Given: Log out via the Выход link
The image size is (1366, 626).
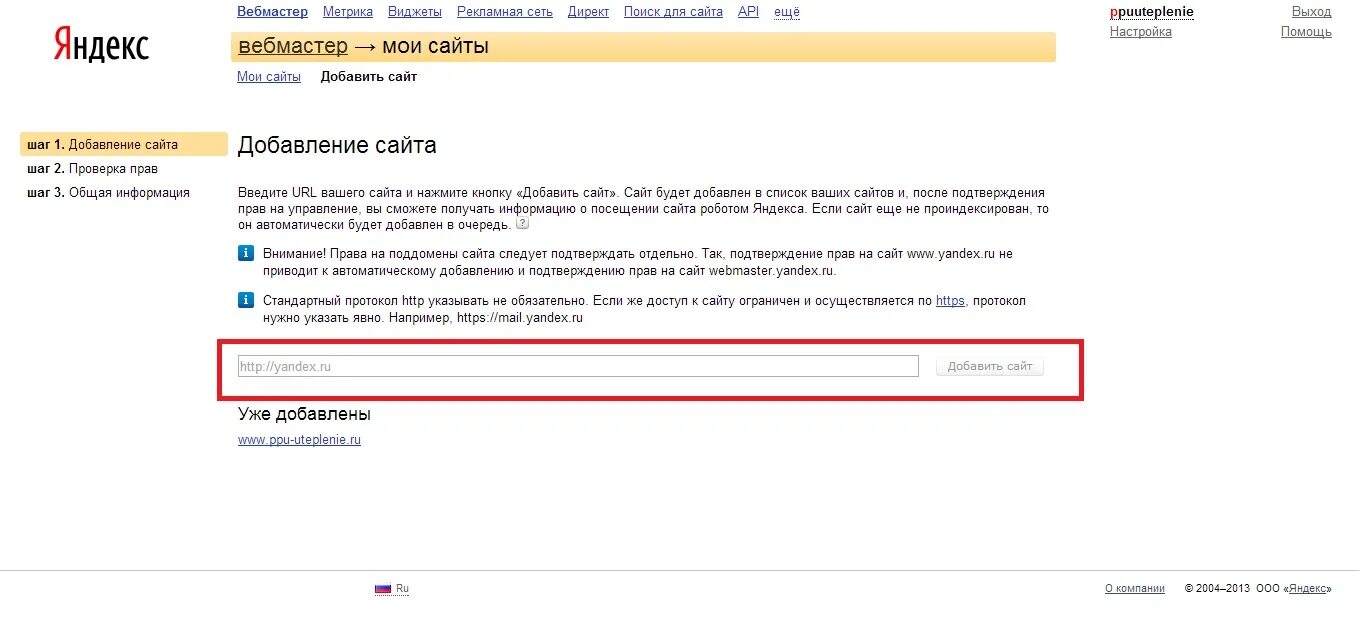Looking at the screenshot, I should point(1312,12).
